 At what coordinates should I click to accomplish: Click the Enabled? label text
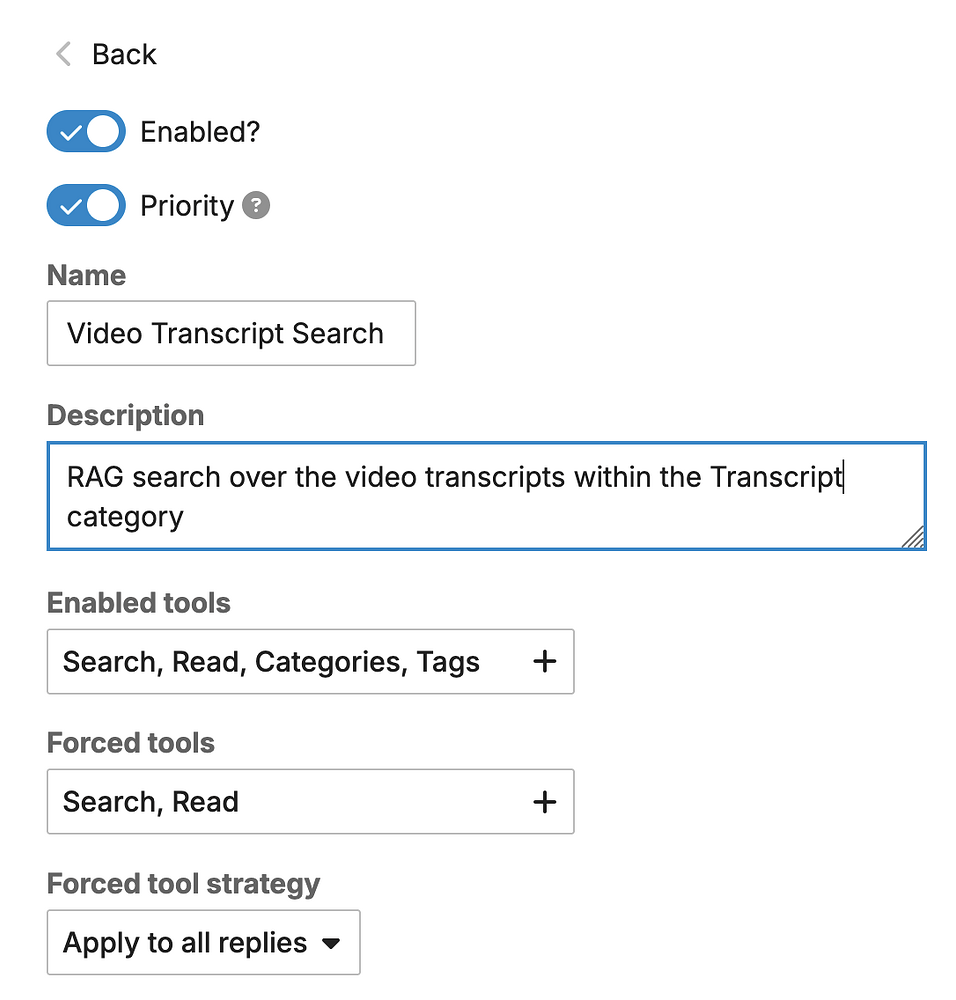(200, 132)
